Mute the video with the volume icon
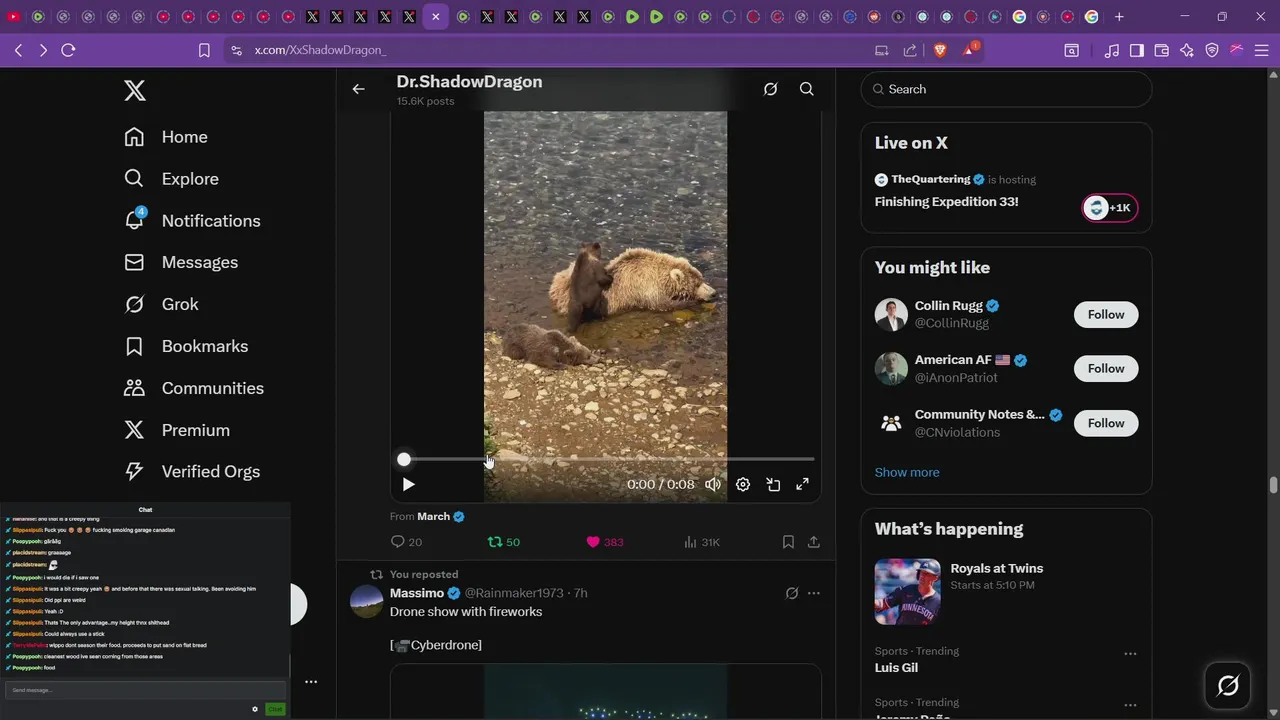Viewport: 1280px width, 720px height. point(713,484)
